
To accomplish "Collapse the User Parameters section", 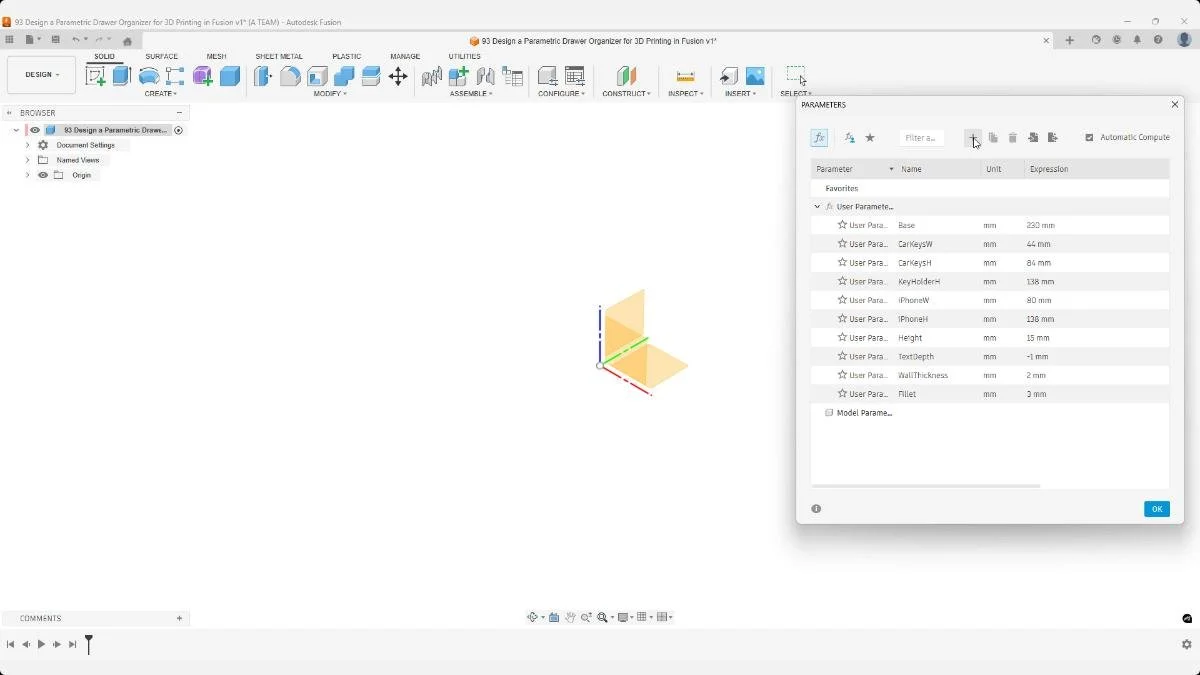I will (x=817, y=206).
